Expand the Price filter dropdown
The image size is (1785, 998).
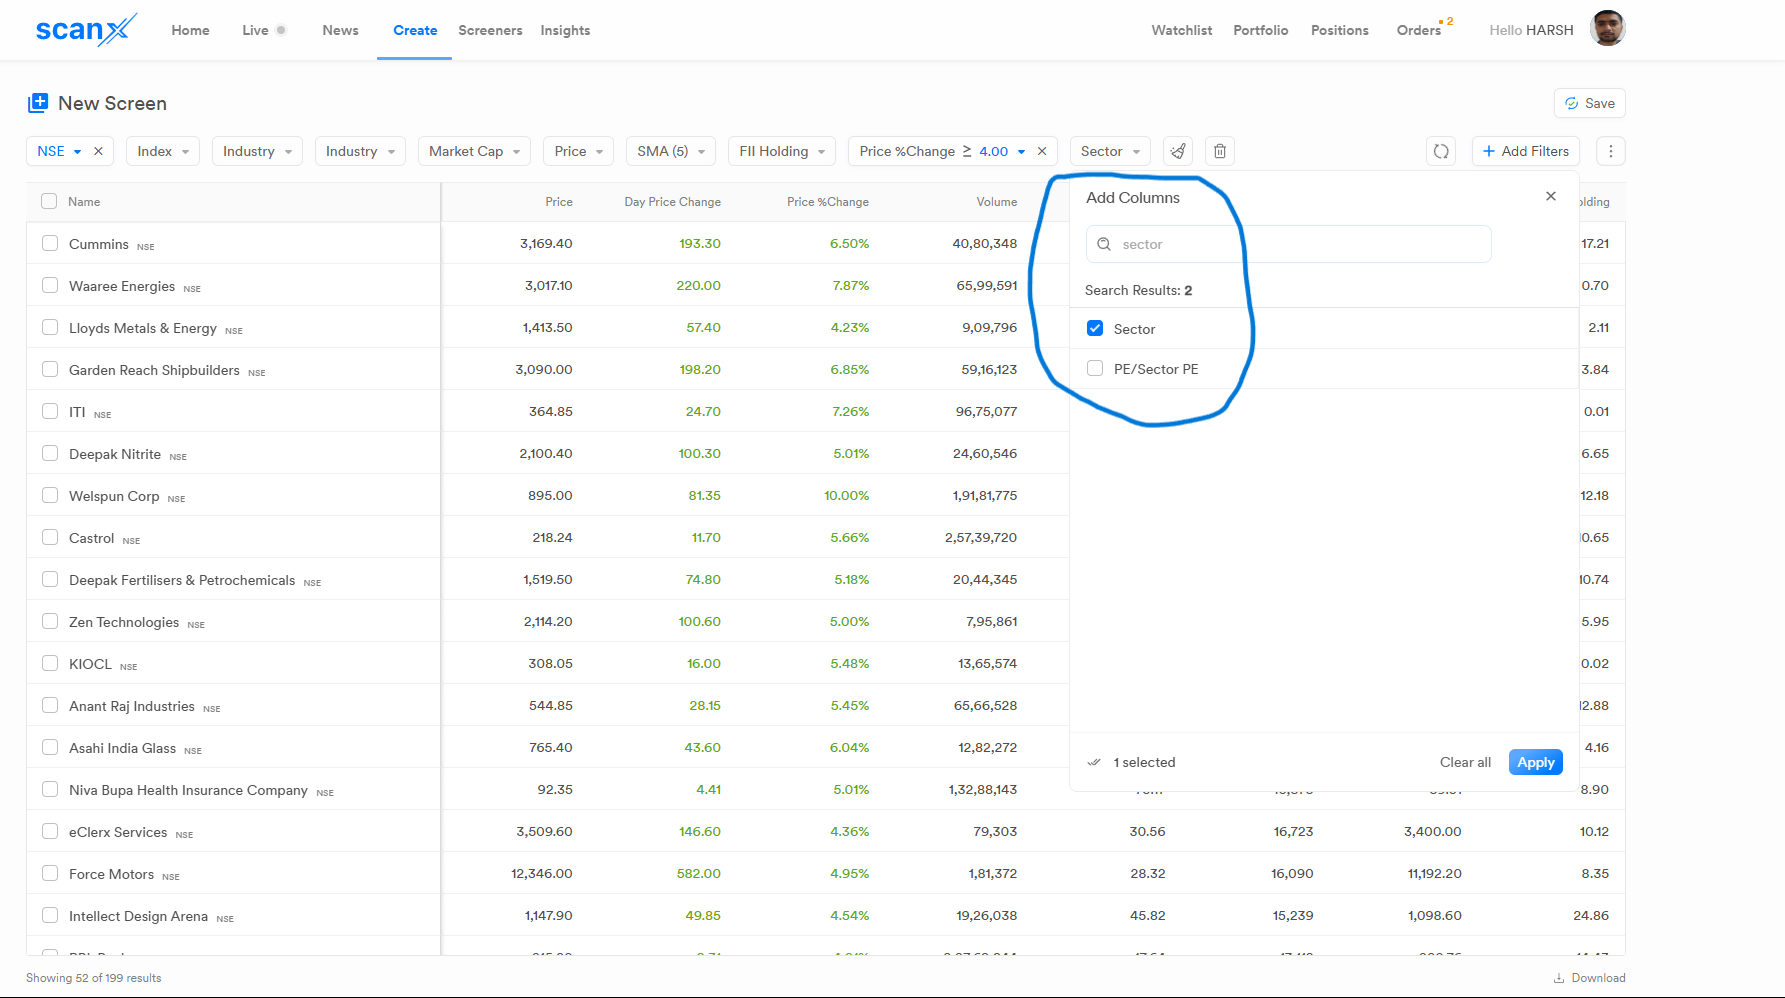(x=579, y=151)
